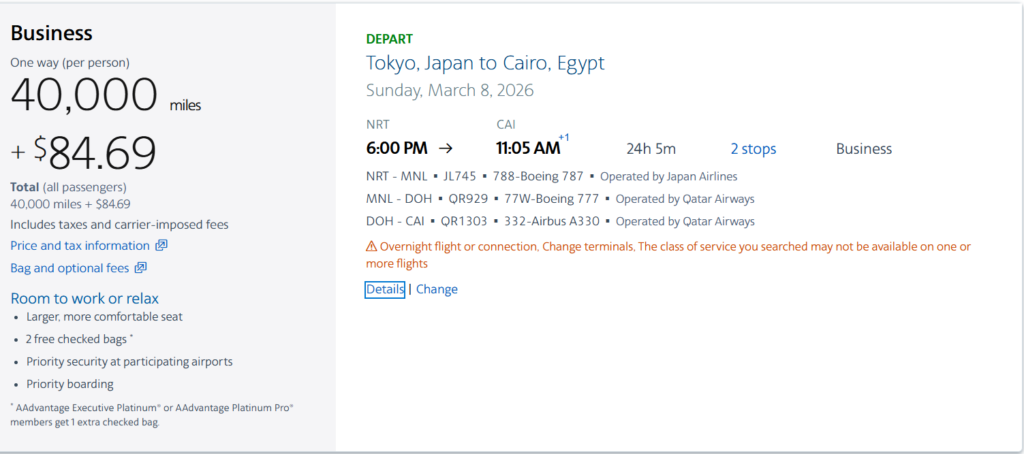This screenshot has height=454, width=1024.
Task: Click the 11:05 AM arrival time
Action: coord(528,149)
